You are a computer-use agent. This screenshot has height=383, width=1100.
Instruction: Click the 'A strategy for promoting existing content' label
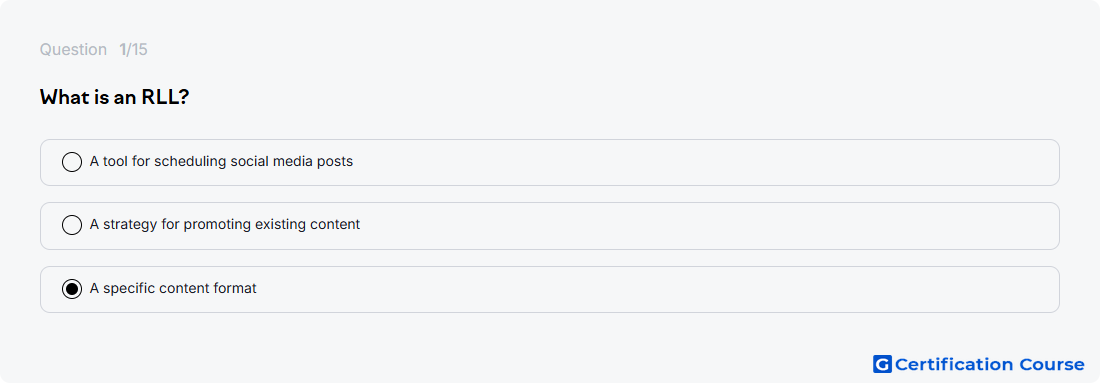coord(224,224)
